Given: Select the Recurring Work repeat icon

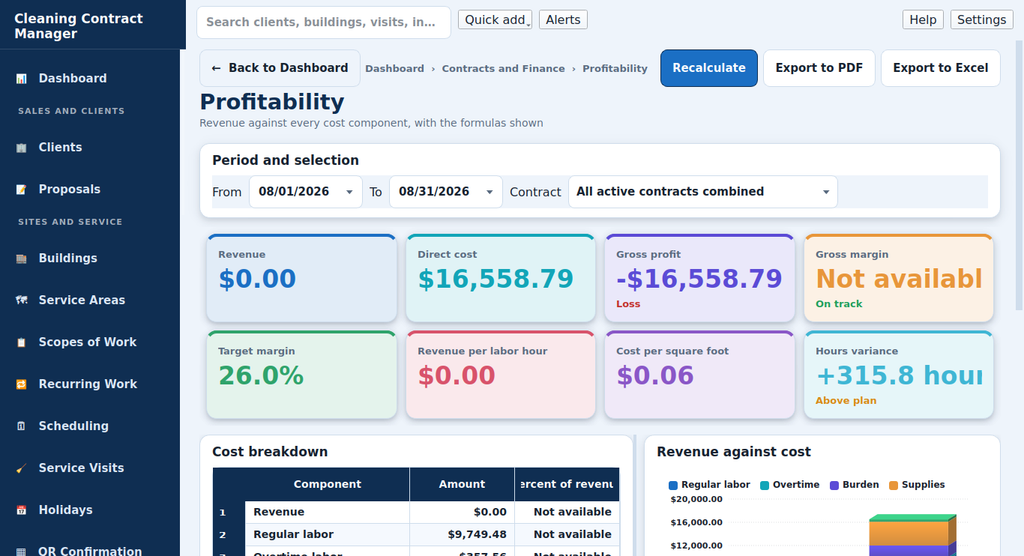Looking at the screenshot, I should click(x=22, y=384).
